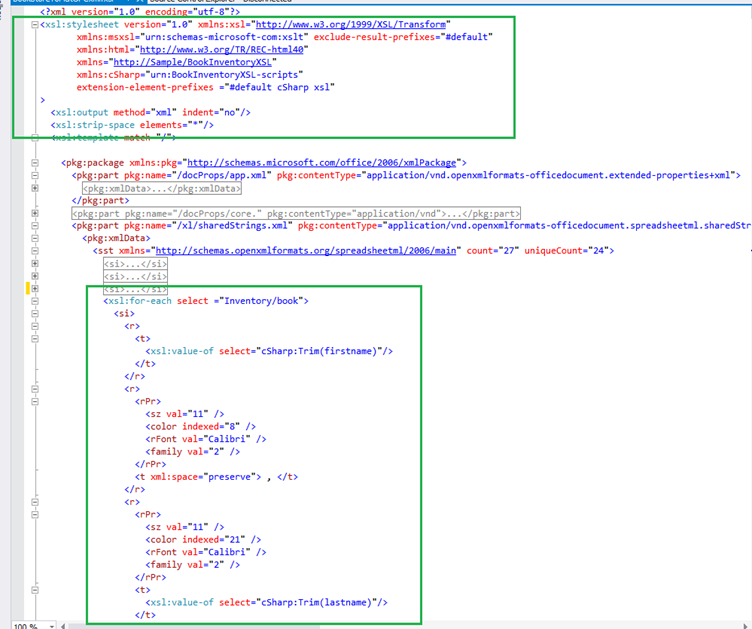Click the collapsed <pkg:xmlData>...</pkg:xmlData> box

coord(162,188)
